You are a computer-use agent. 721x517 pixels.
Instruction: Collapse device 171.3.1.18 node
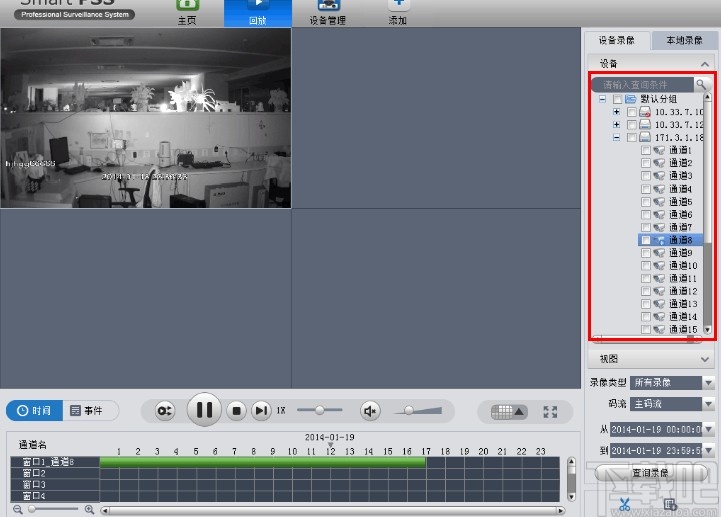point(617,138)
